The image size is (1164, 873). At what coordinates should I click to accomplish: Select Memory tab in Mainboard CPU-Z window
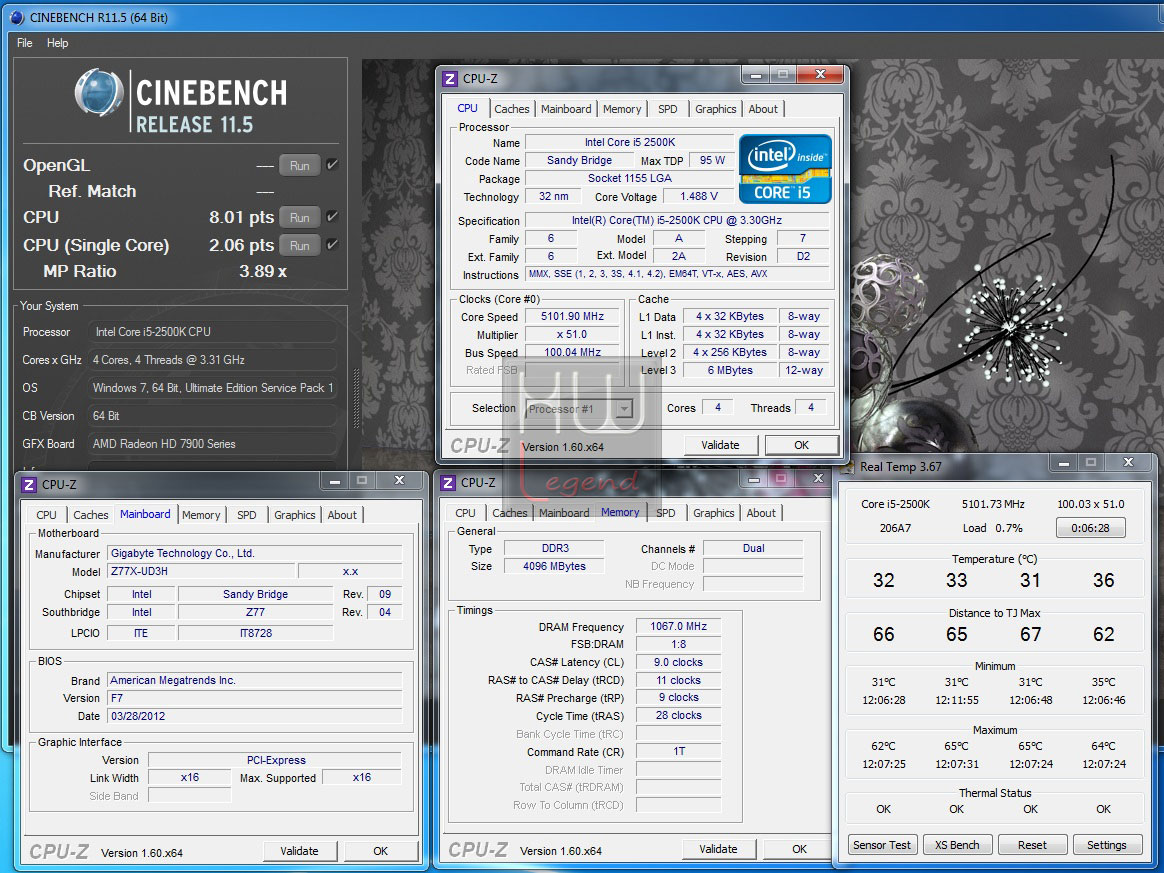click(x=201, y=515)
